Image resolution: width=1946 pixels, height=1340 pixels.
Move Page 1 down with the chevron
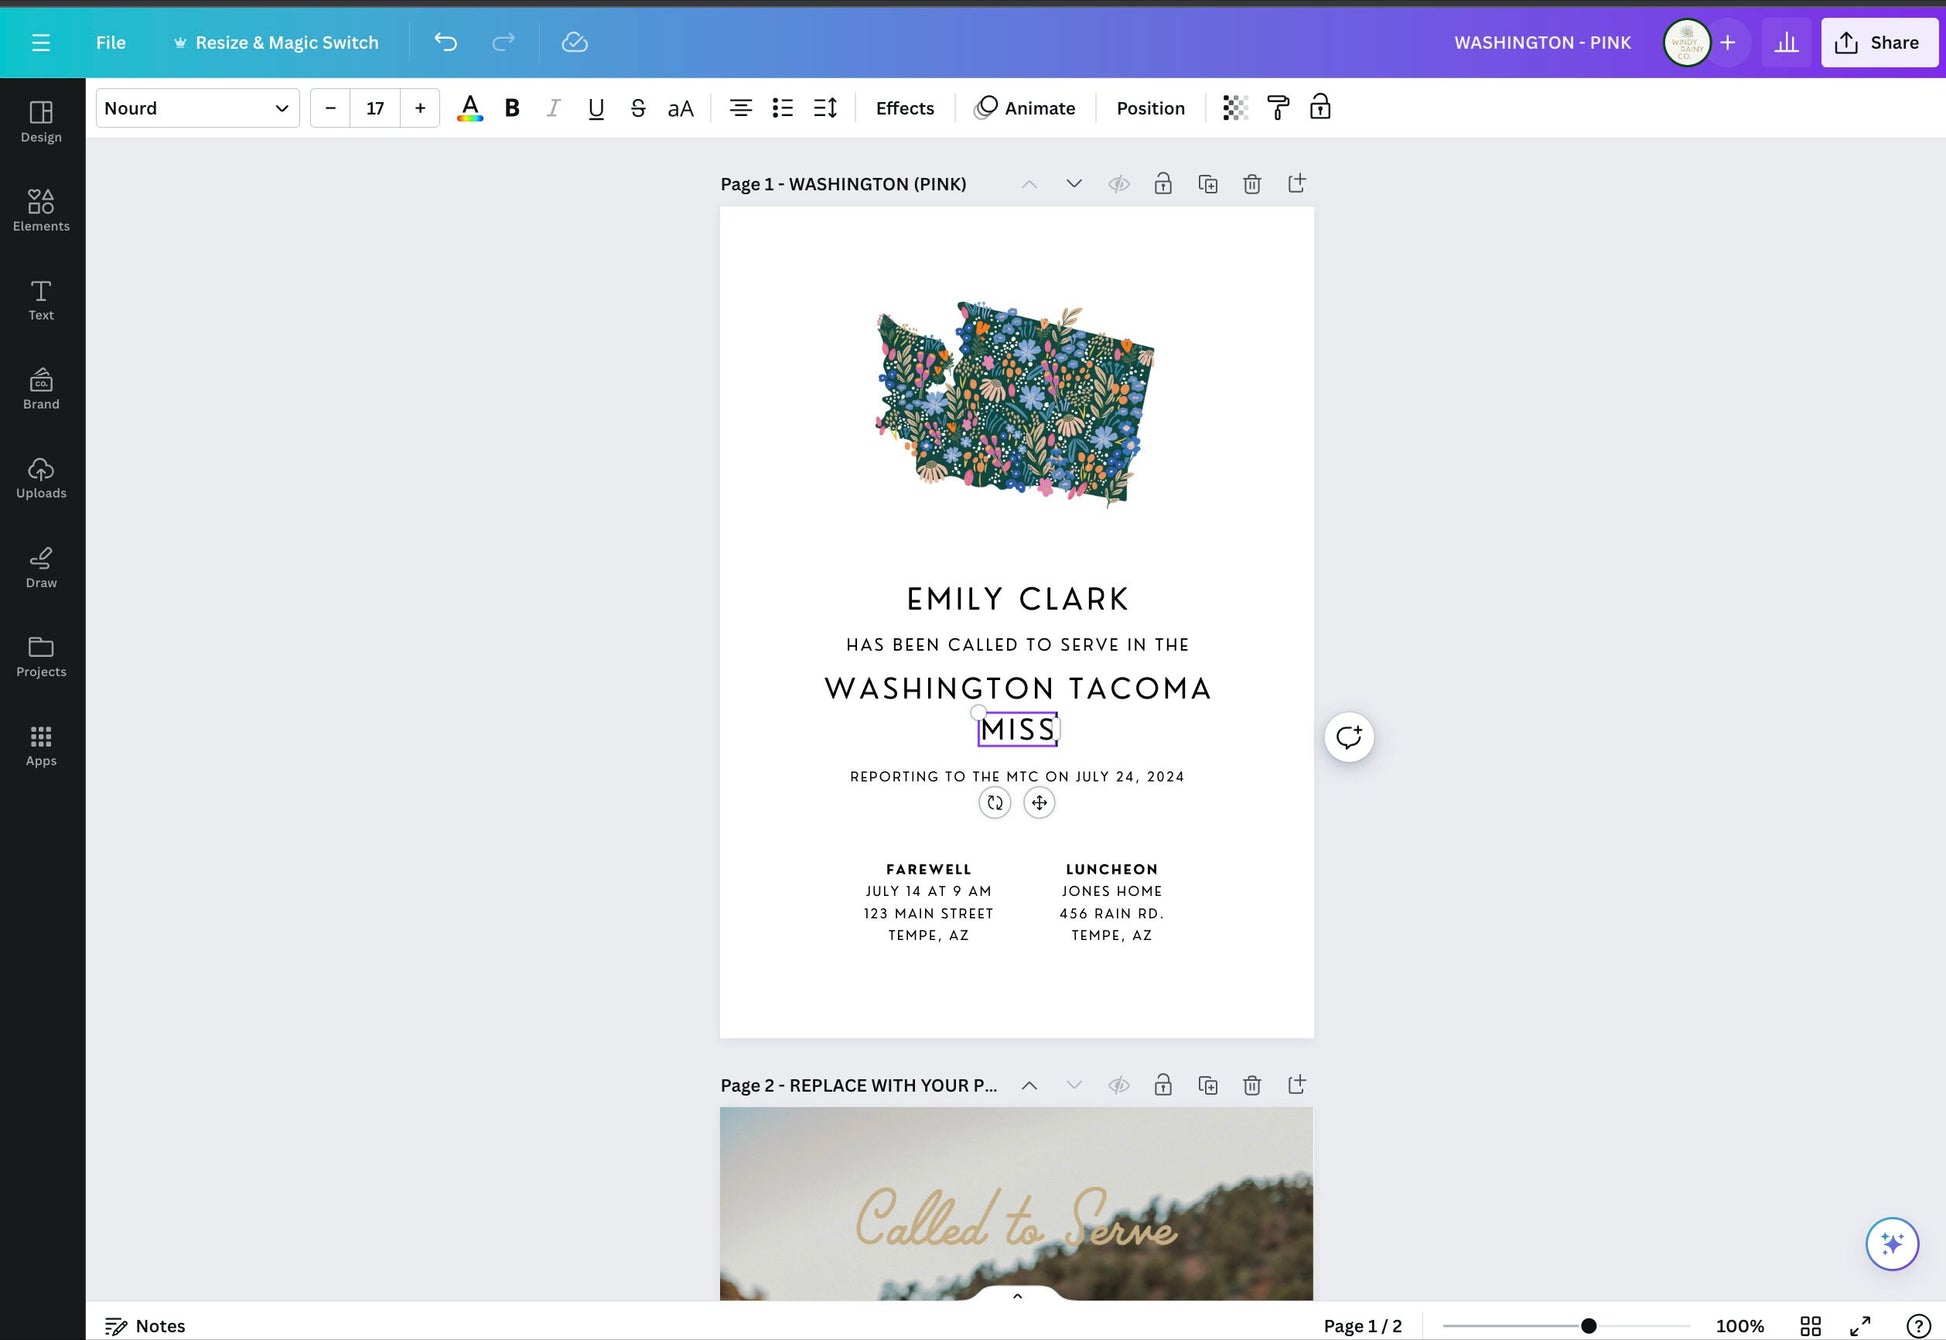click(x=1073, y=184)
